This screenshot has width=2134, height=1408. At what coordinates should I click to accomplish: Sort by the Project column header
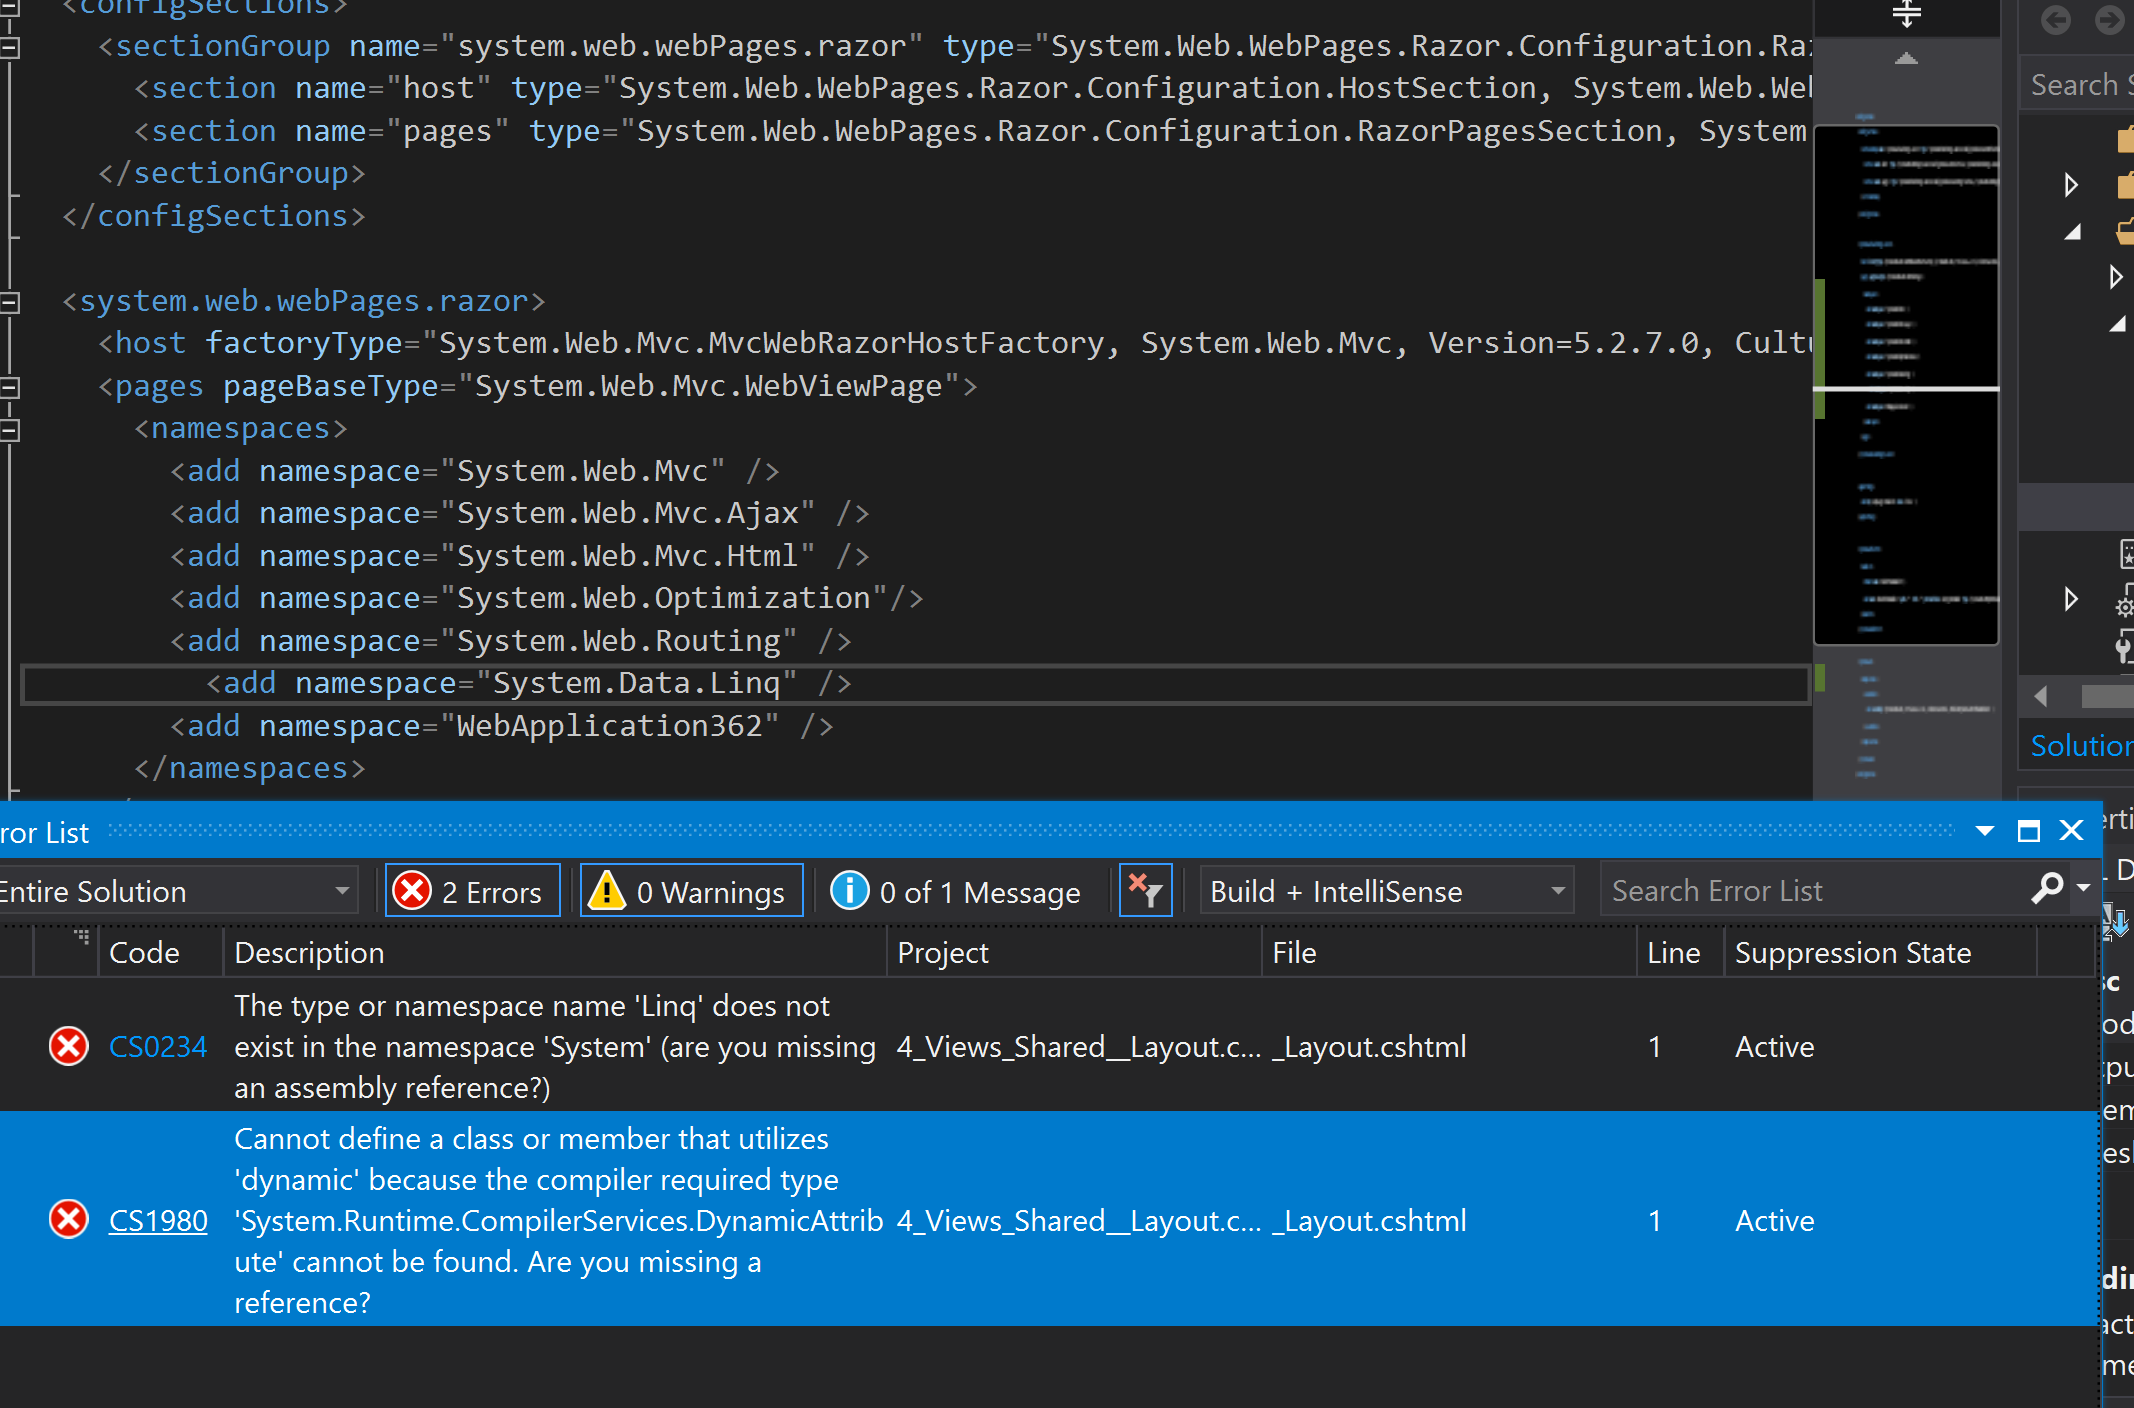[x=1074, y=953]
